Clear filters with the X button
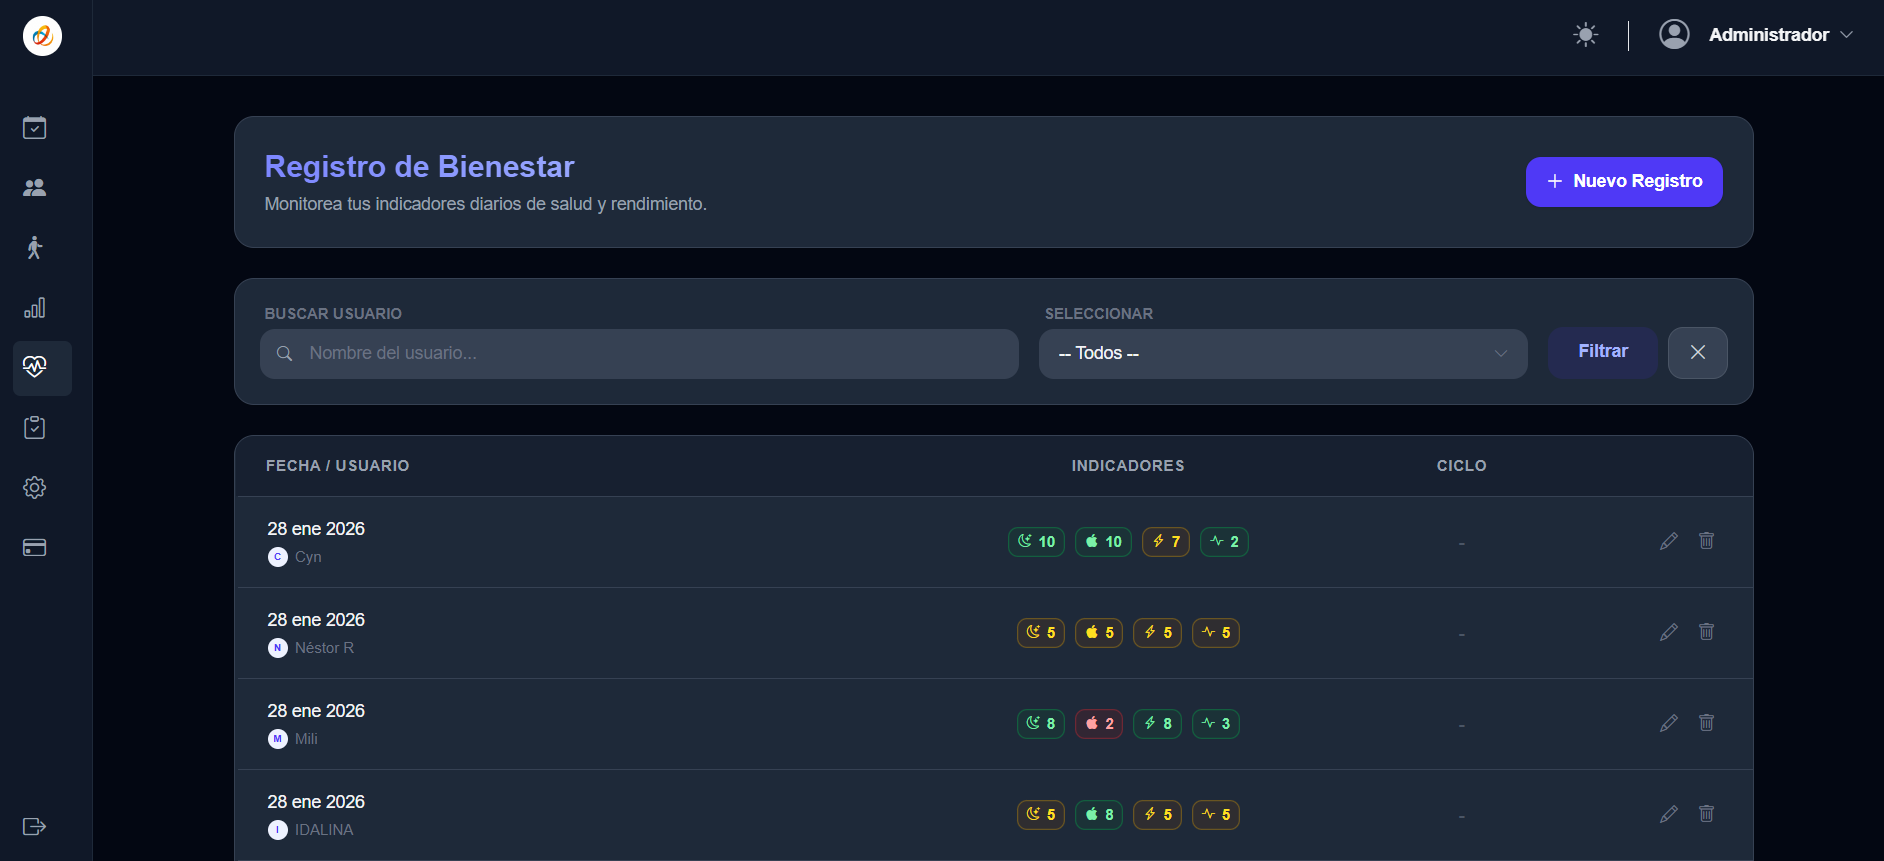 point(1697,353)
